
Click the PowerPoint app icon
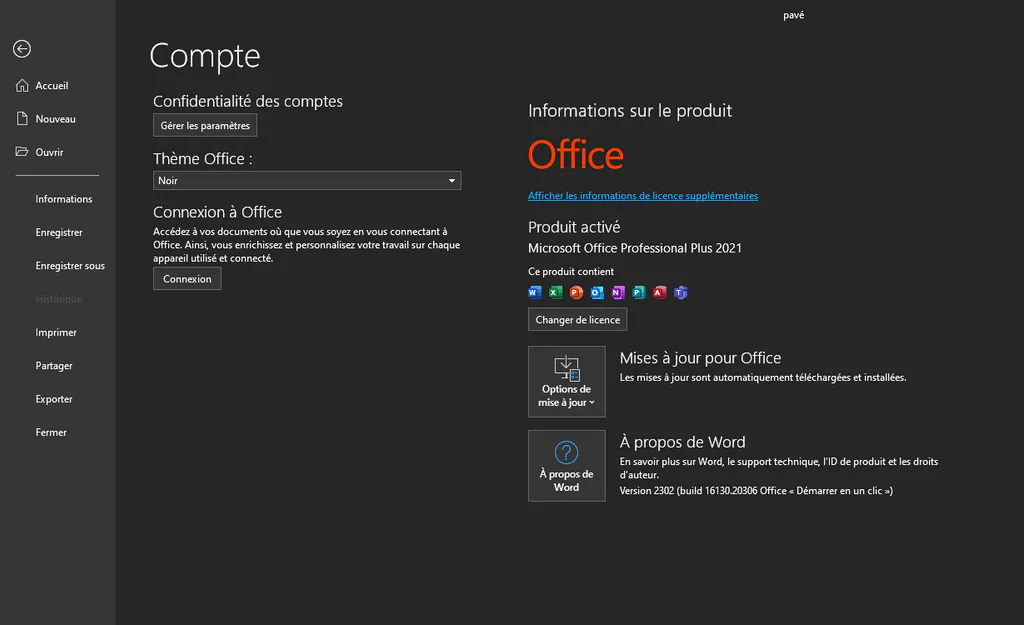[x=576, y=293]
